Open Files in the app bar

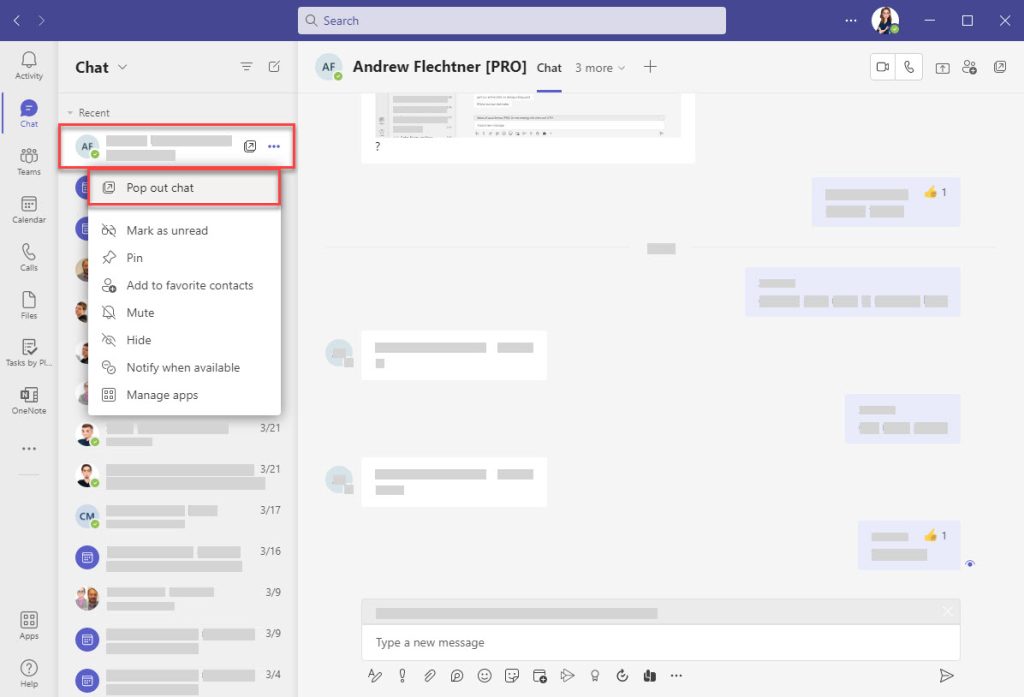pyautogui.click(x=29, y=304)
